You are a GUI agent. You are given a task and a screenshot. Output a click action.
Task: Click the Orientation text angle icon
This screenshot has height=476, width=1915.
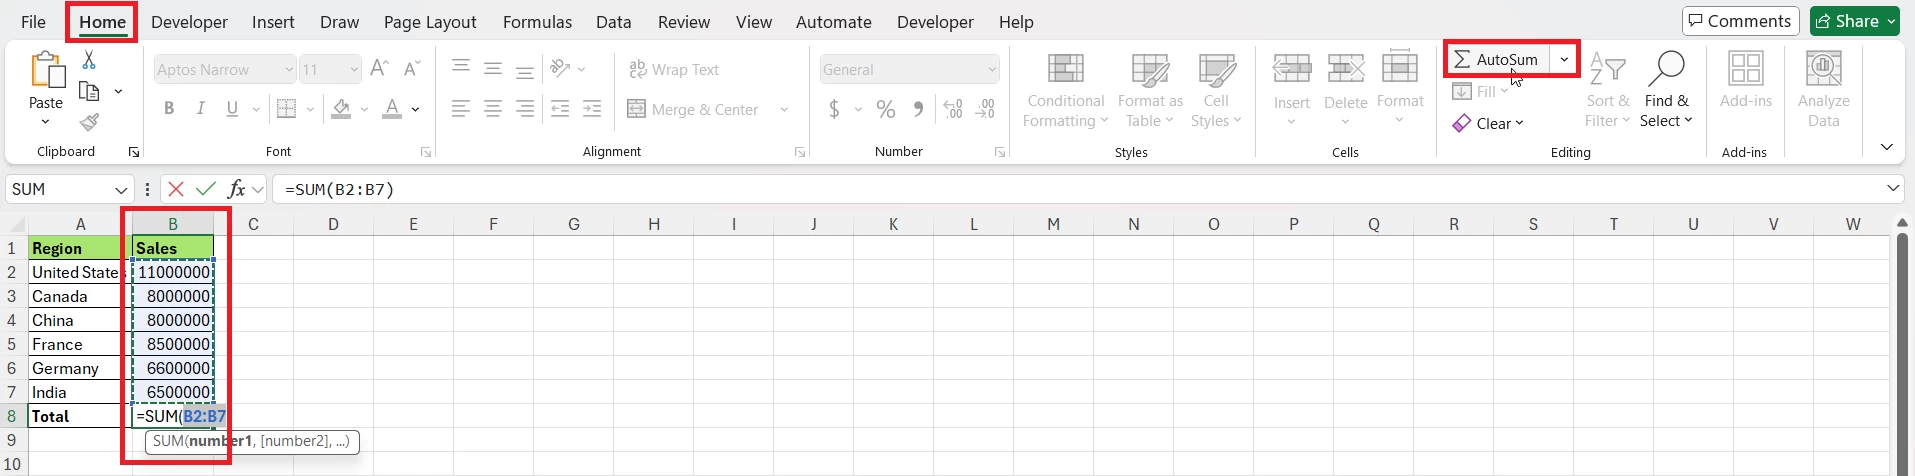pos(560,68)
